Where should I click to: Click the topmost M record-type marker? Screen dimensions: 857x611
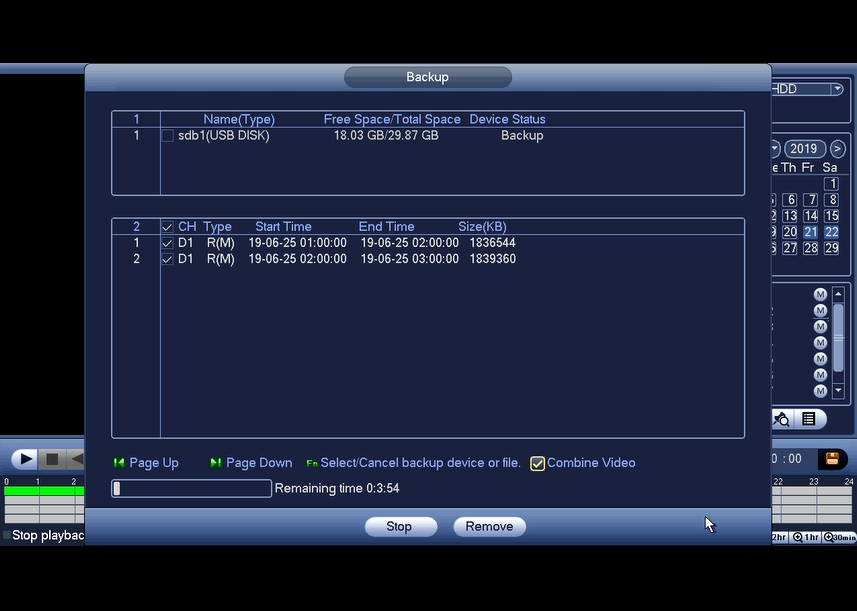click(820, 295)
